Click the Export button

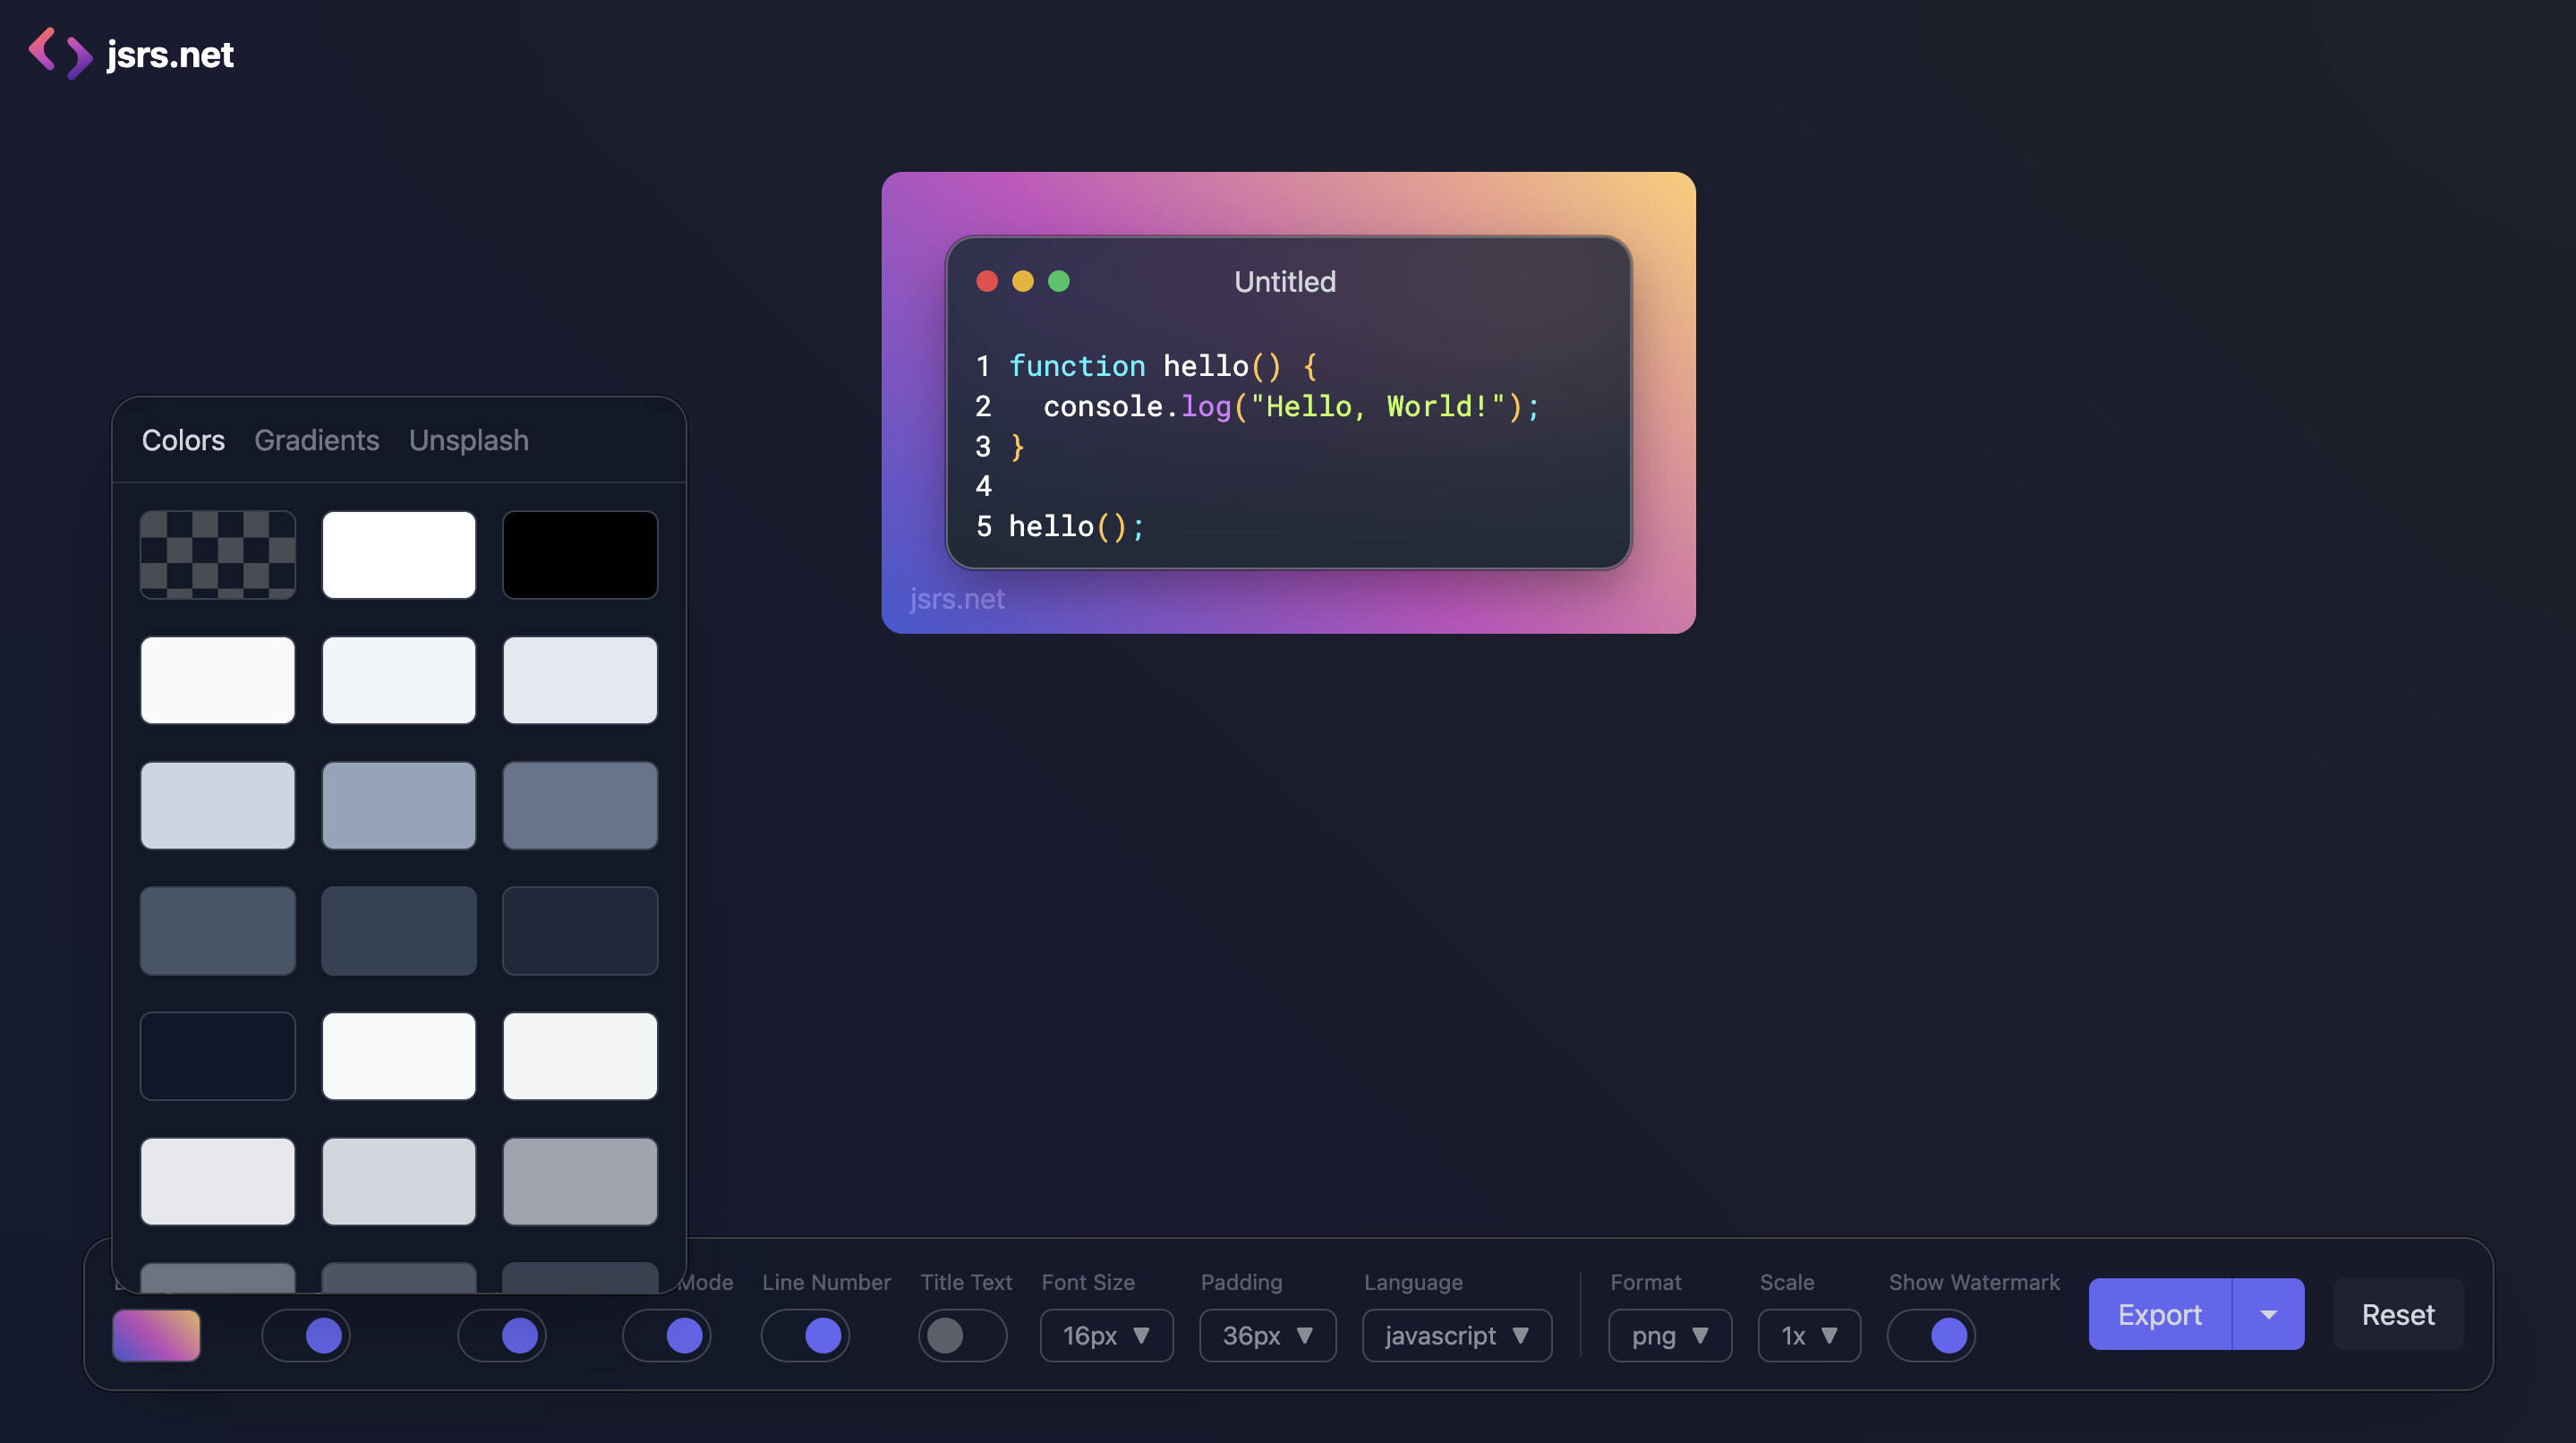tap(2159, 1314)
